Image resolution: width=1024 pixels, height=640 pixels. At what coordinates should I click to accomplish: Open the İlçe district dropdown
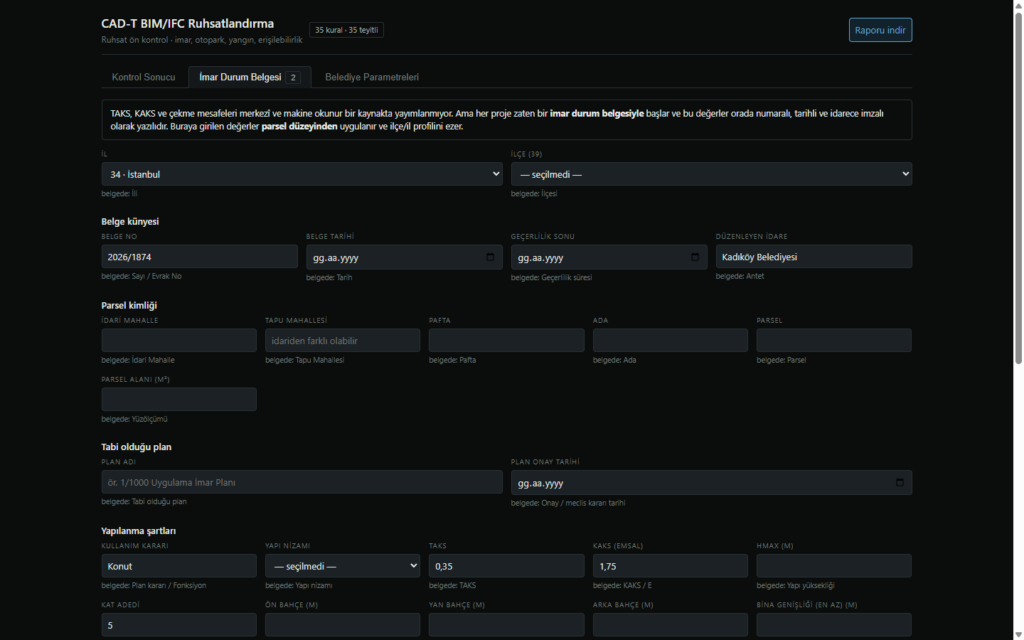(711, 174)
